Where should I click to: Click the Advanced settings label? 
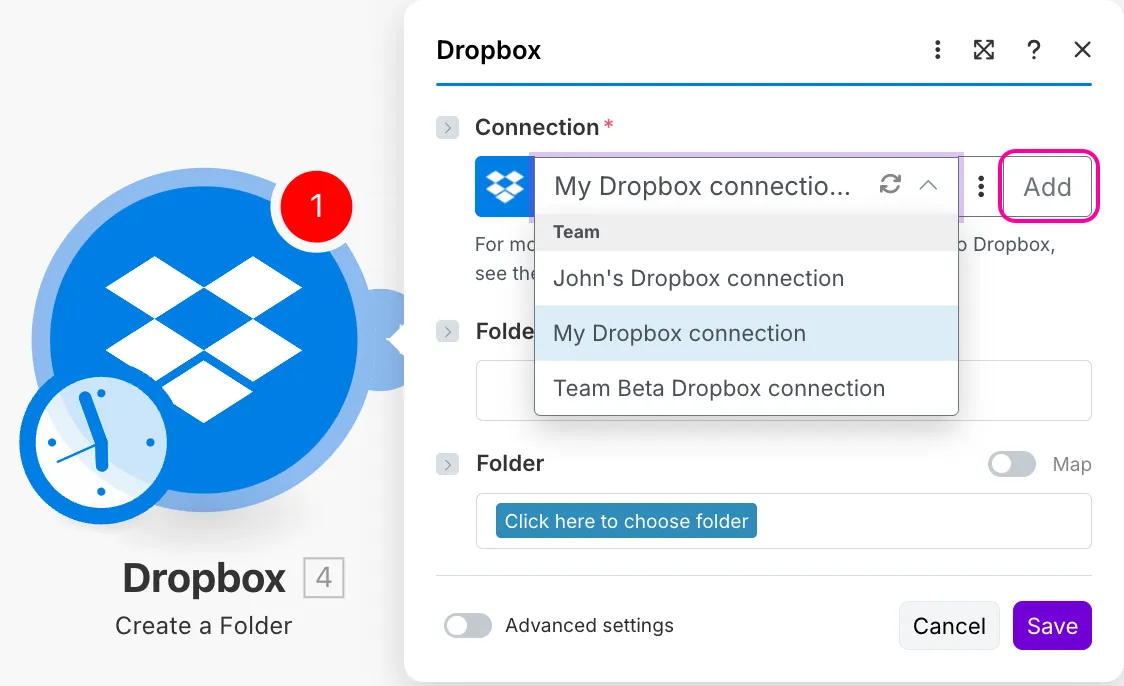pos(589,626)
